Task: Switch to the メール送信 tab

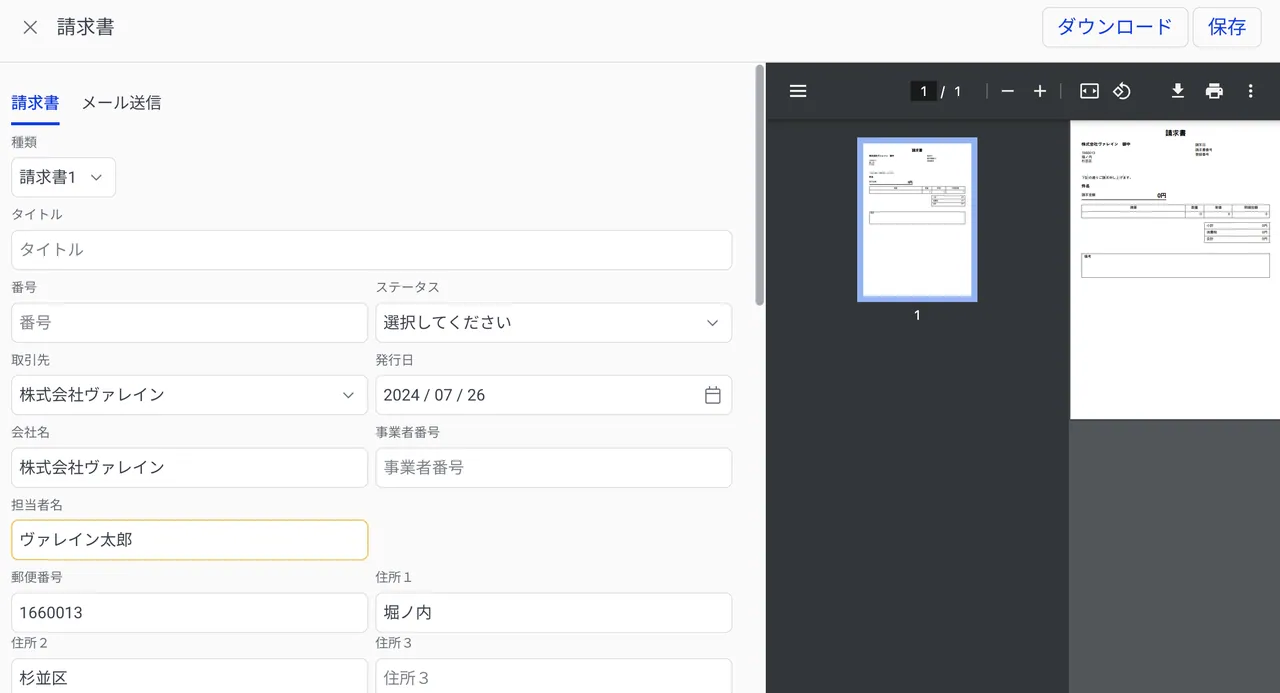Action: (x=121, y=103)
